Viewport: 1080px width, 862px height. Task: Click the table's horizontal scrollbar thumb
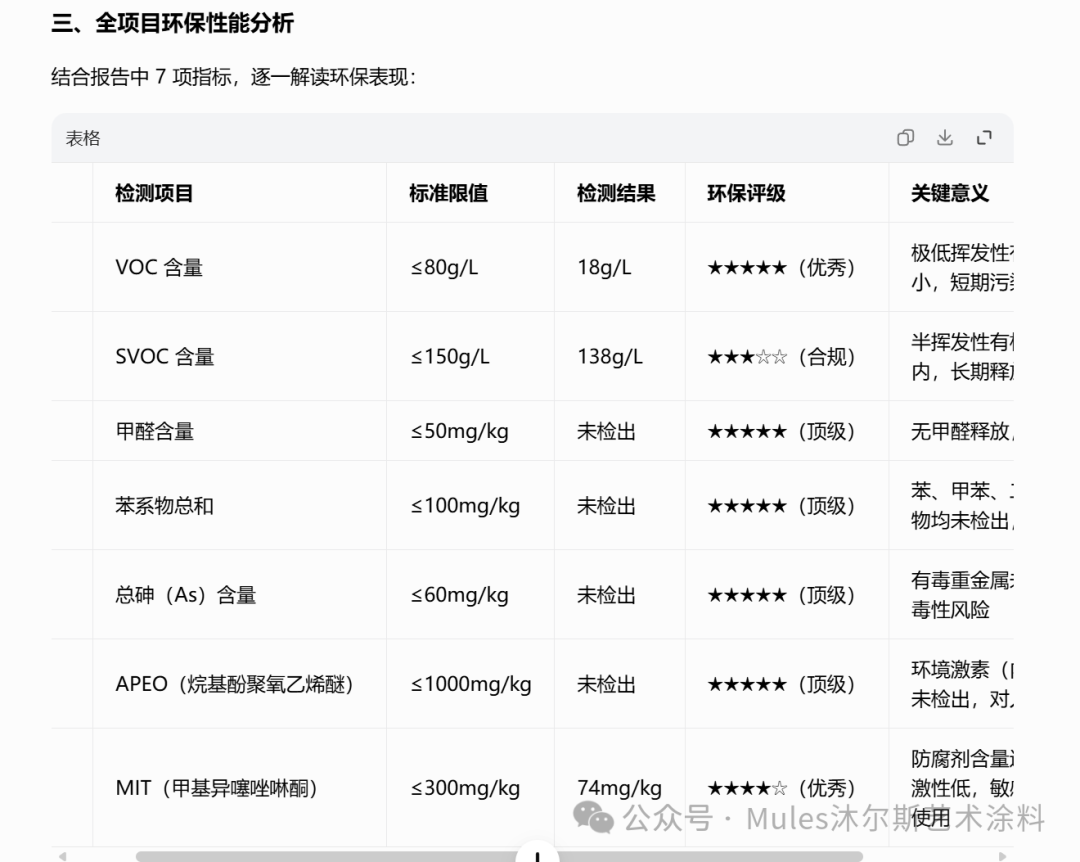499,856
